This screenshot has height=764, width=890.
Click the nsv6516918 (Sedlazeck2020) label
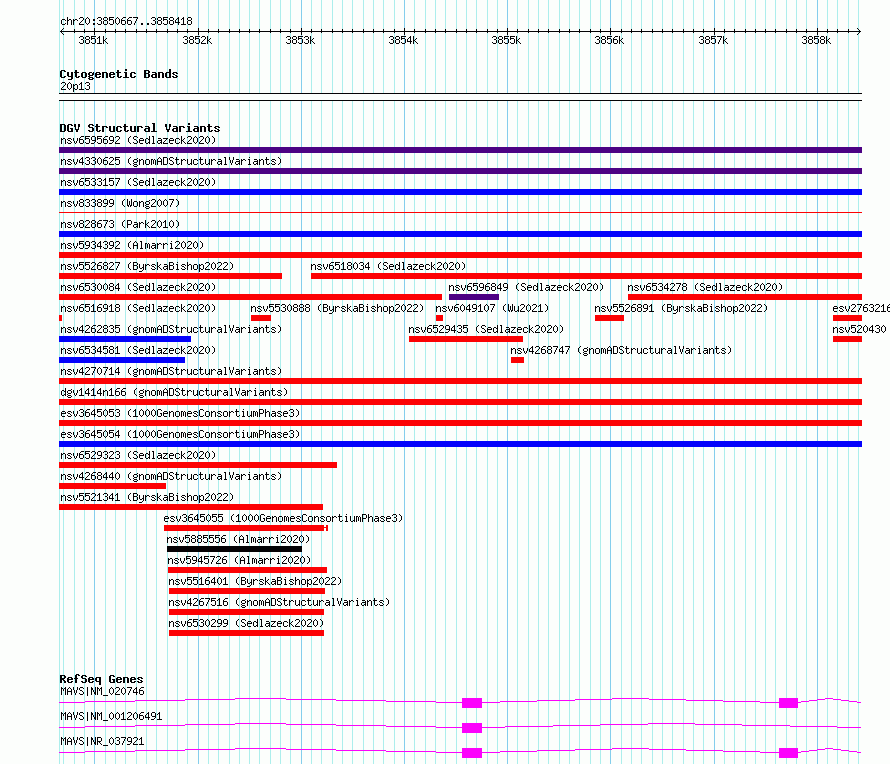(138, 308)
